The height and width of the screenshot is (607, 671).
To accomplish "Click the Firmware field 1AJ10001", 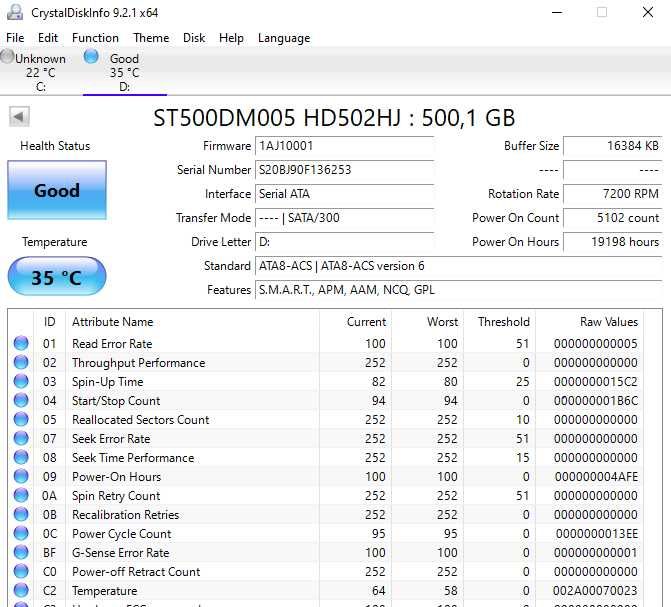I will [344, 146].
